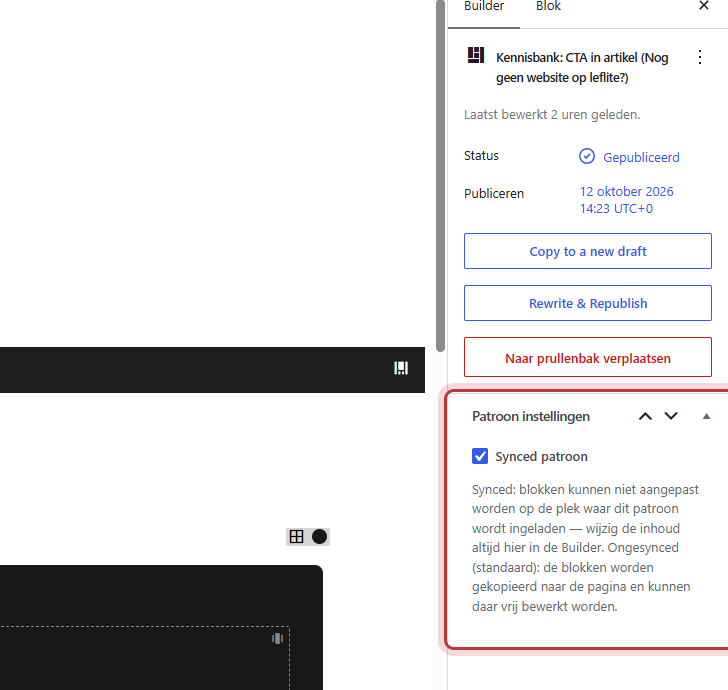Click the pattern icon next to Kennisbank title
This screenshot has width=728, height=690.
click(475, 55)
